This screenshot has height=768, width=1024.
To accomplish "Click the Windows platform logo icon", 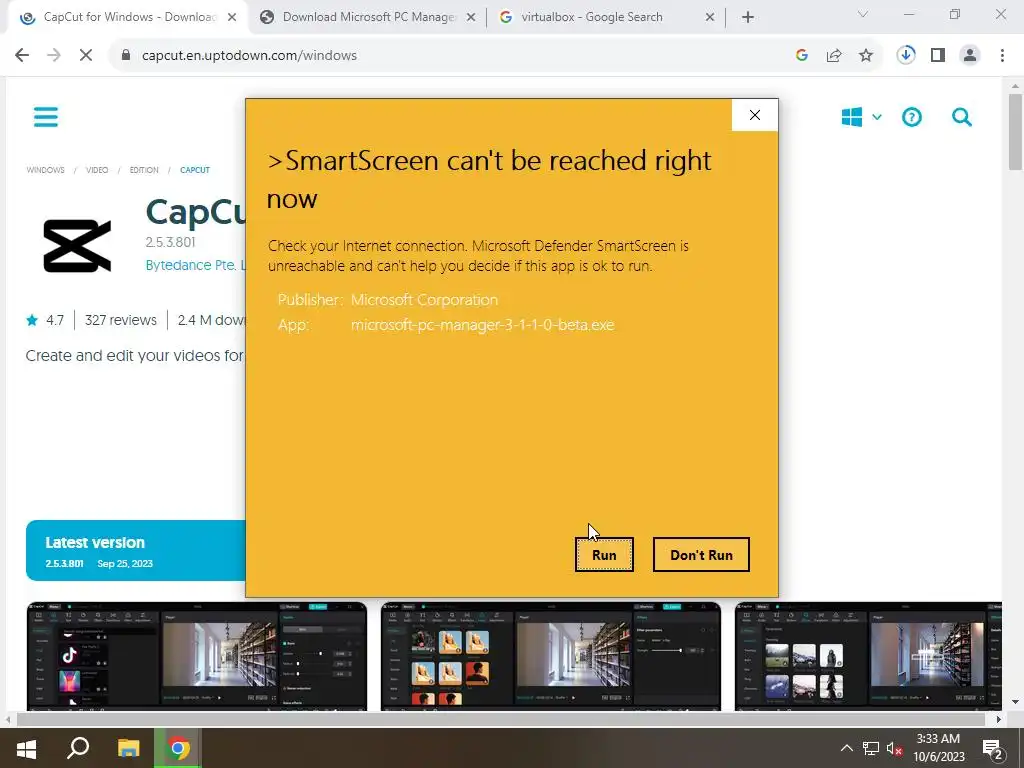I will pos(852,118).
